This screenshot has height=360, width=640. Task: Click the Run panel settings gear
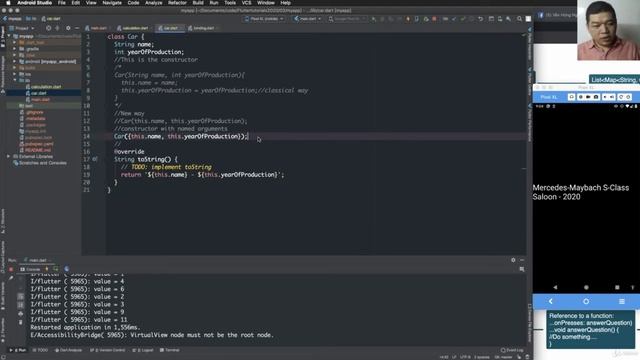513,260
